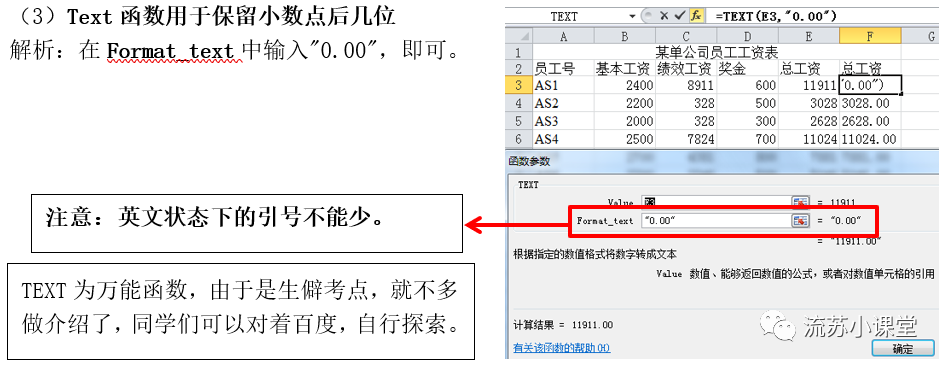
Task: Click cell AS3
Action: (563, 121)
